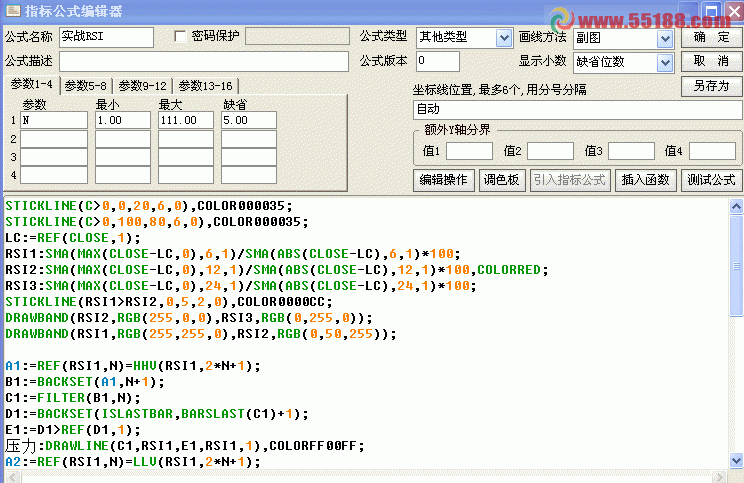The width and height of the screenshot is (744, 483).
Task: Click the A2:=REF(RSI1,N)=LLV line
Action: [x=133, y=462]
